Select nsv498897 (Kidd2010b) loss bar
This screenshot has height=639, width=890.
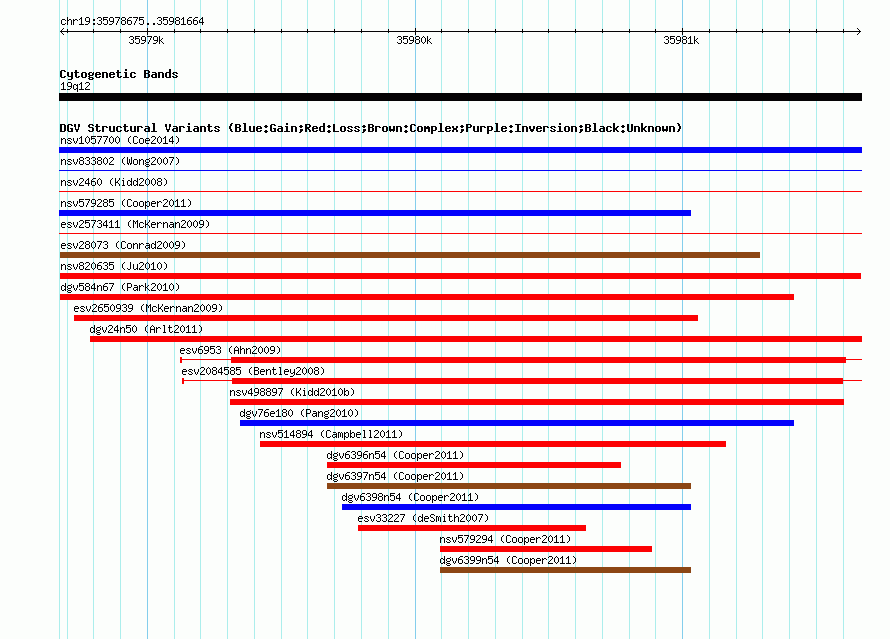tap(536, 402)
